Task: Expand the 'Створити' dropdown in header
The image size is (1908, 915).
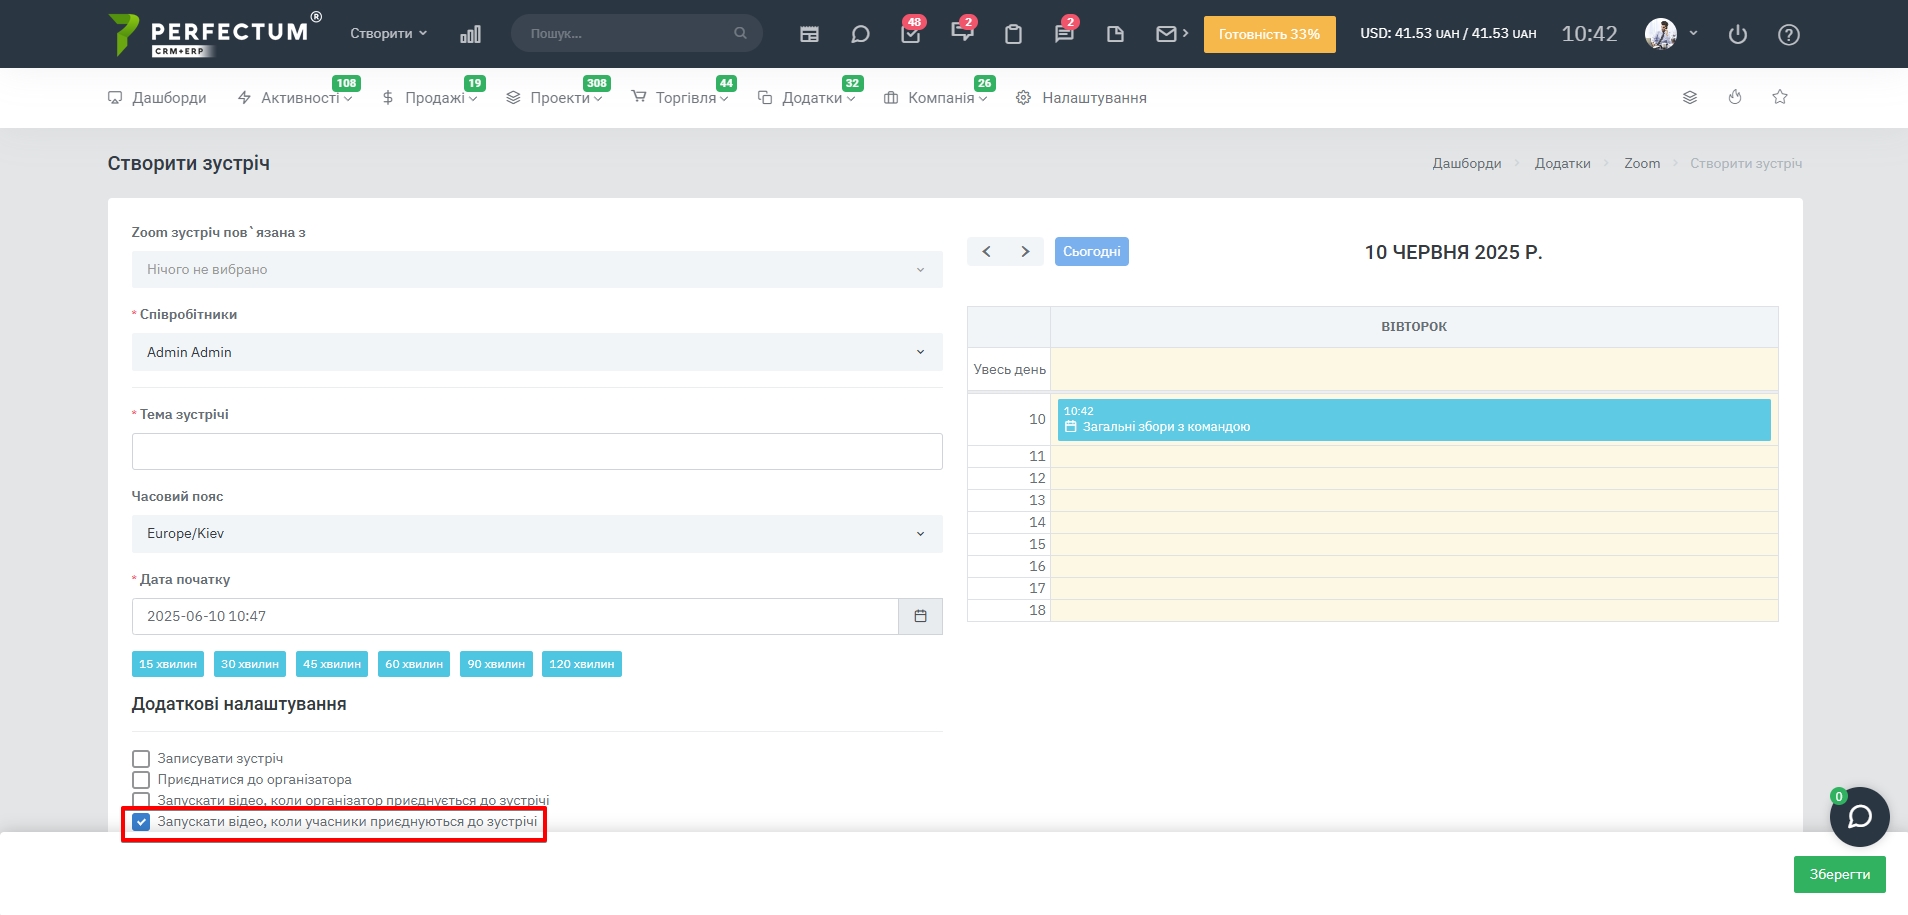Action: [x=388, y=34]
